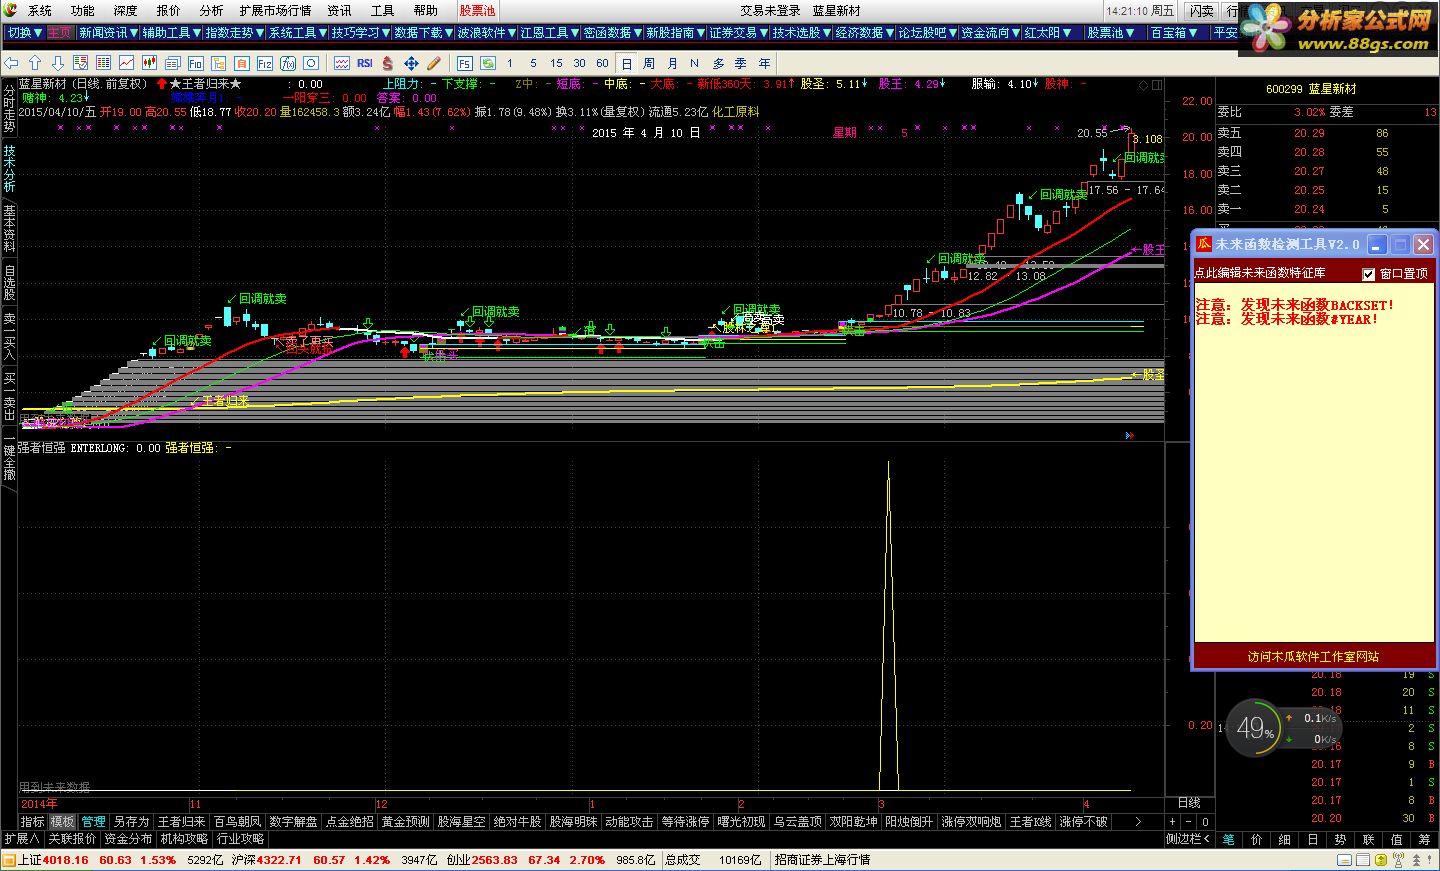
Task: Select the 季 quarterly period
Action: 741,63
